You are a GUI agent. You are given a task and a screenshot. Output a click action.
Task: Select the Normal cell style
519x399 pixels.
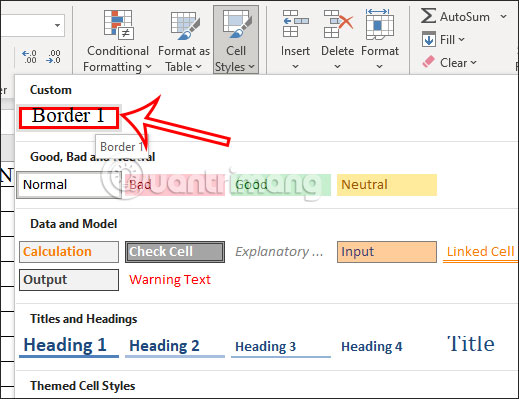click(x=69, y=185)
